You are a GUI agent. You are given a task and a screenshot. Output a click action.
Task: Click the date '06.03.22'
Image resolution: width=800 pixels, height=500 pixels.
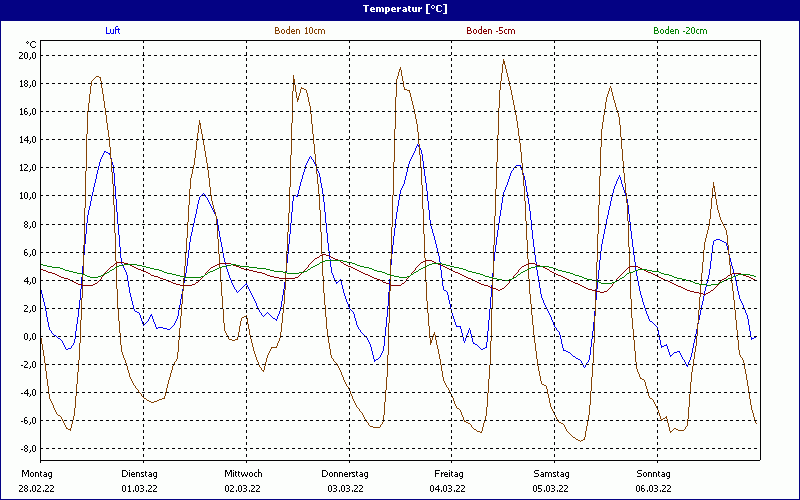click(654, 489)
